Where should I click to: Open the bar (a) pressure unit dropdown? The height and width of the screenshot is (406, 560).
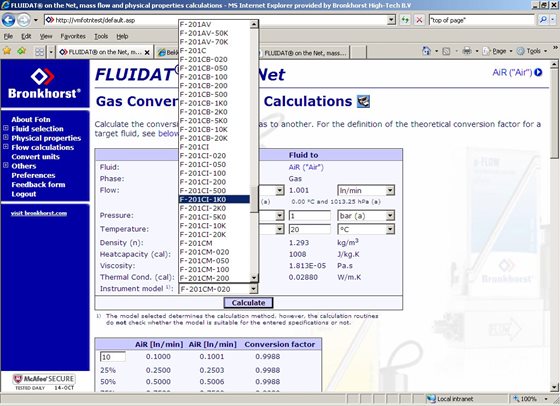tap(390, 216)
